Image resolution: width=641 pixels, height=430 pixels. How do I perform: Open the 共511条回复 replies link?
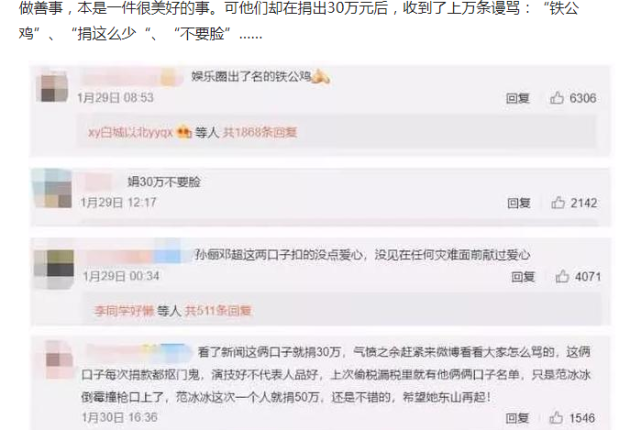(218, 311)
